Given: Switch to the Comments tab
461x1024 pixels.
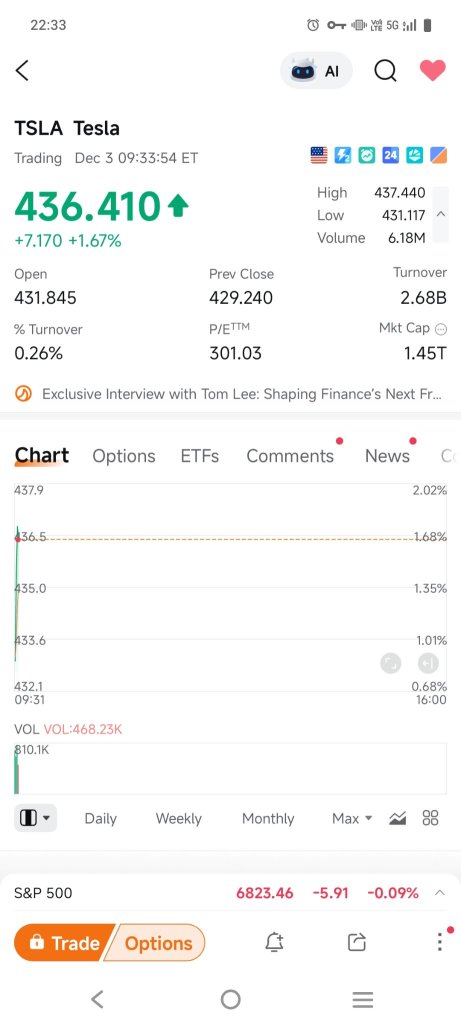Looking at the screenshot, I should pos(290,456).
